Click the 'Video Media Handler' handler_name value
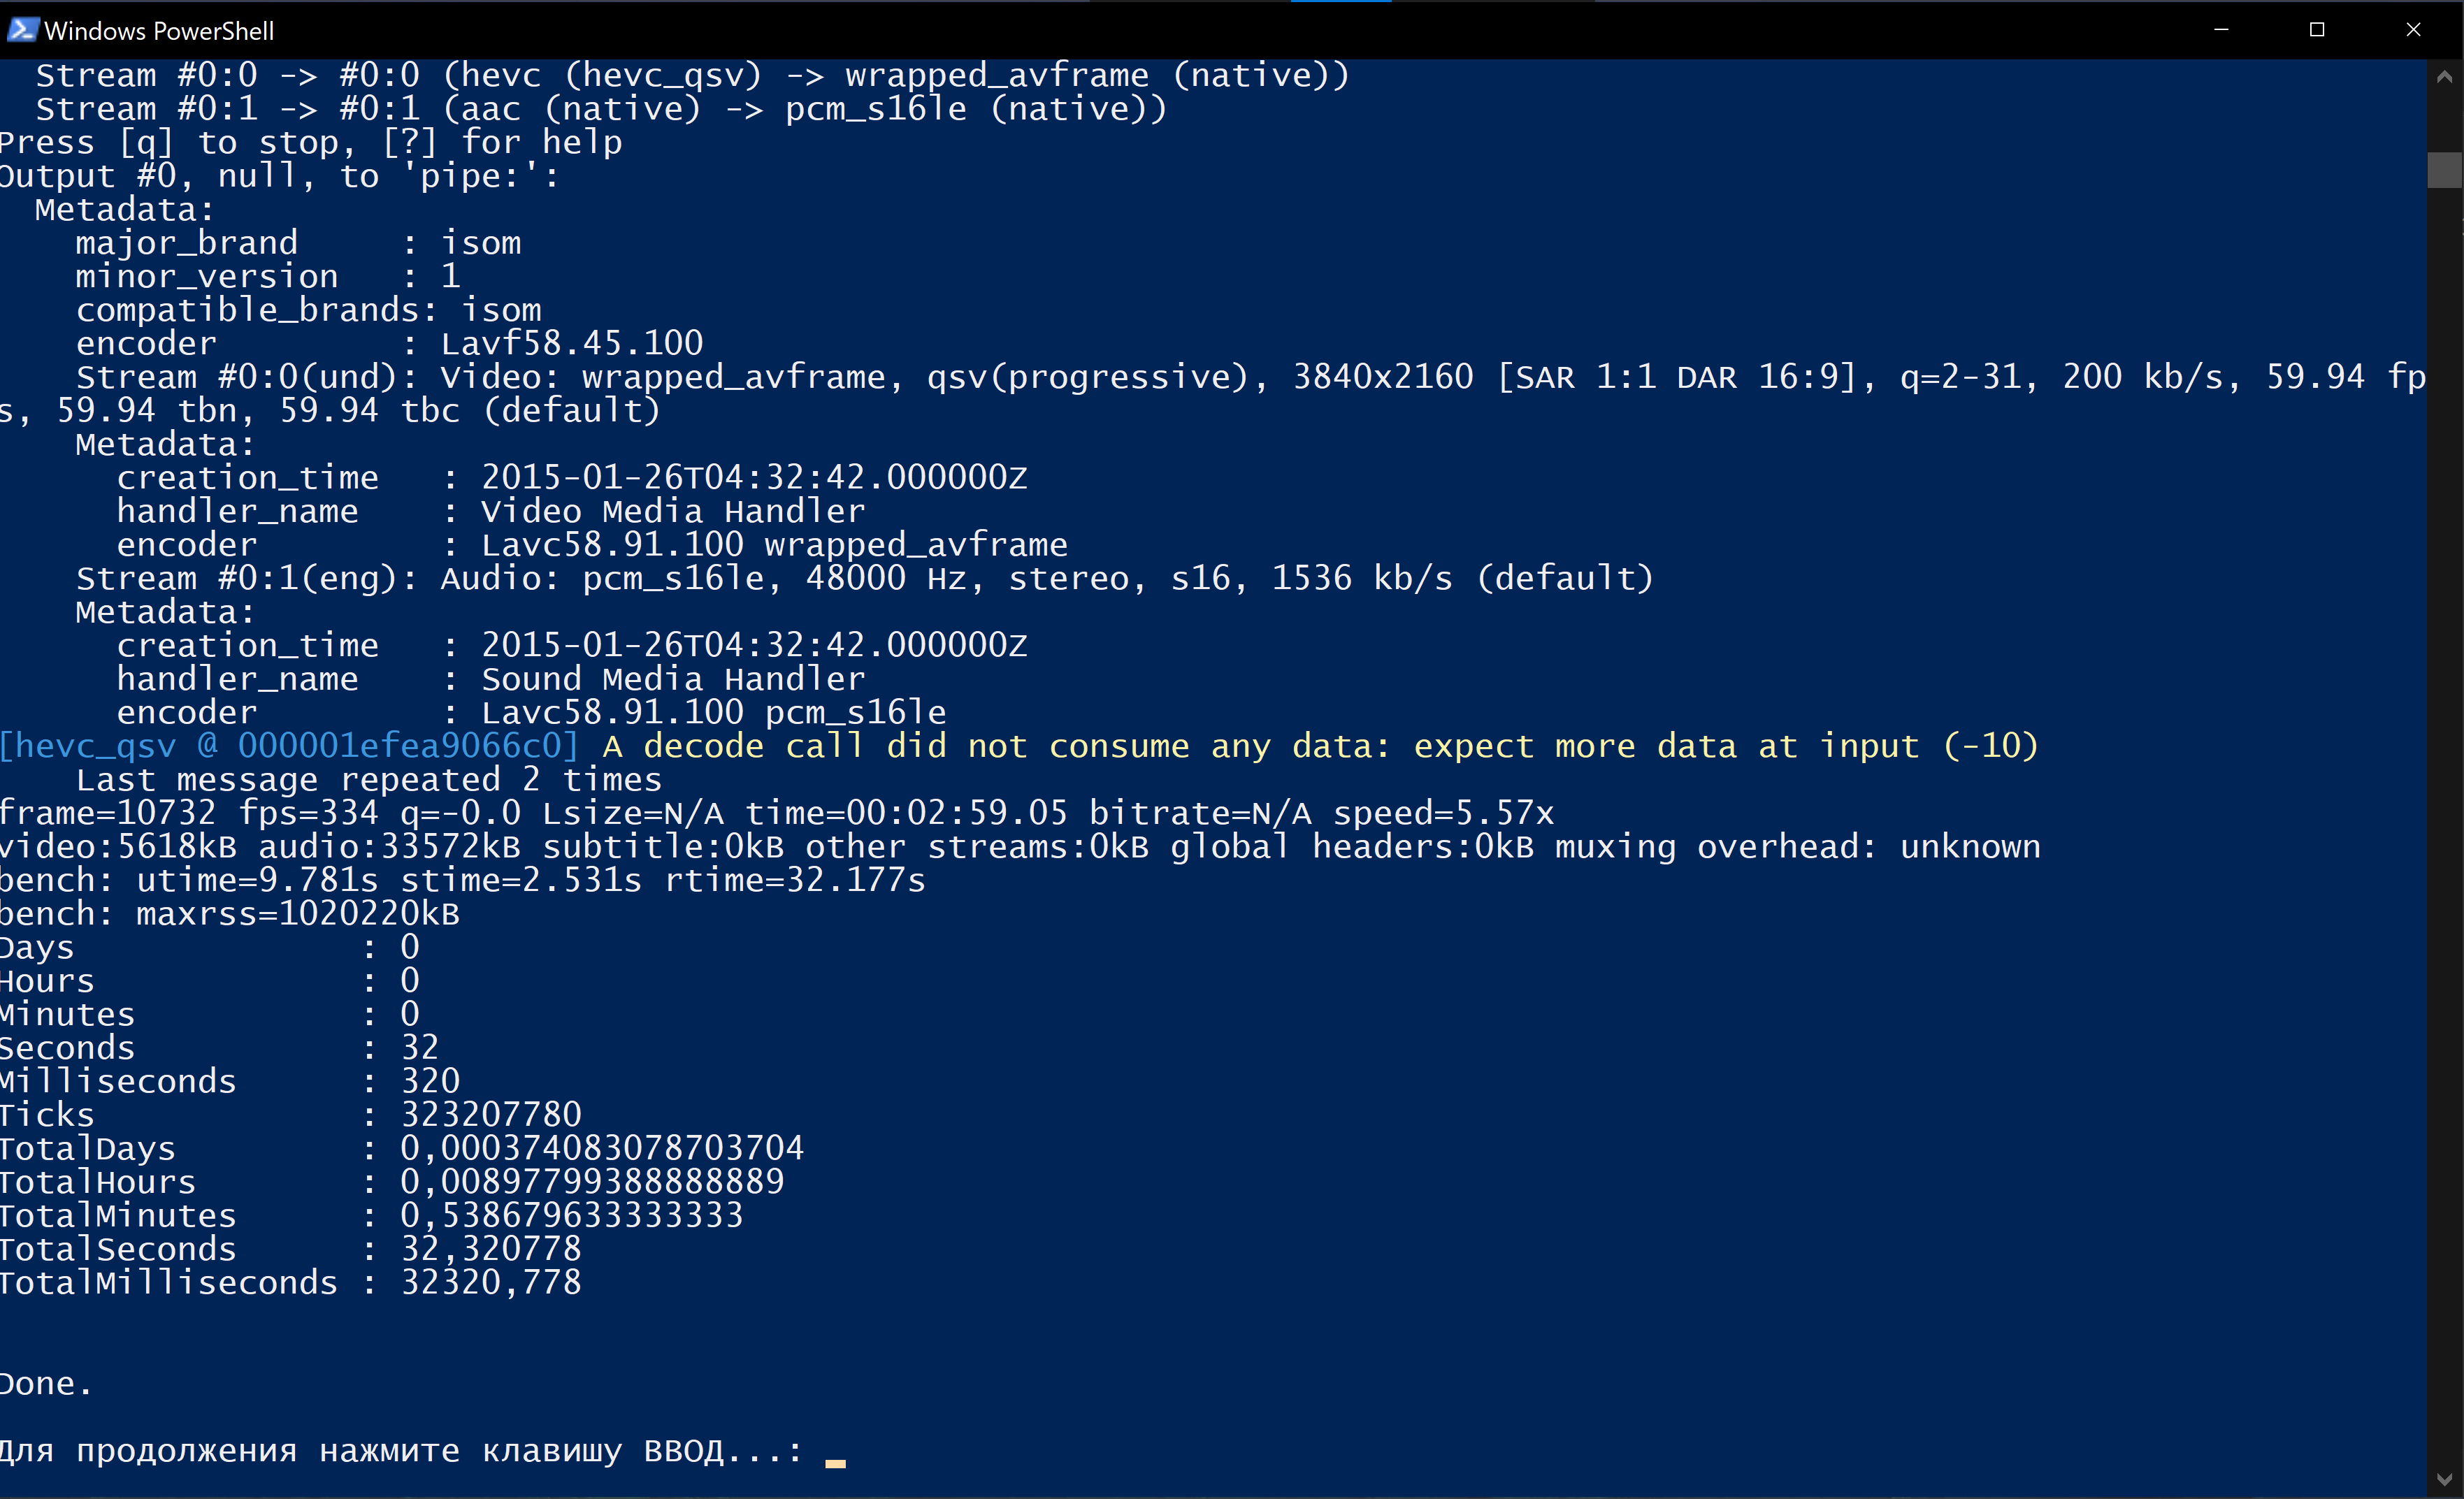This screenshot has height=1499, width=2464. point(673,511)
